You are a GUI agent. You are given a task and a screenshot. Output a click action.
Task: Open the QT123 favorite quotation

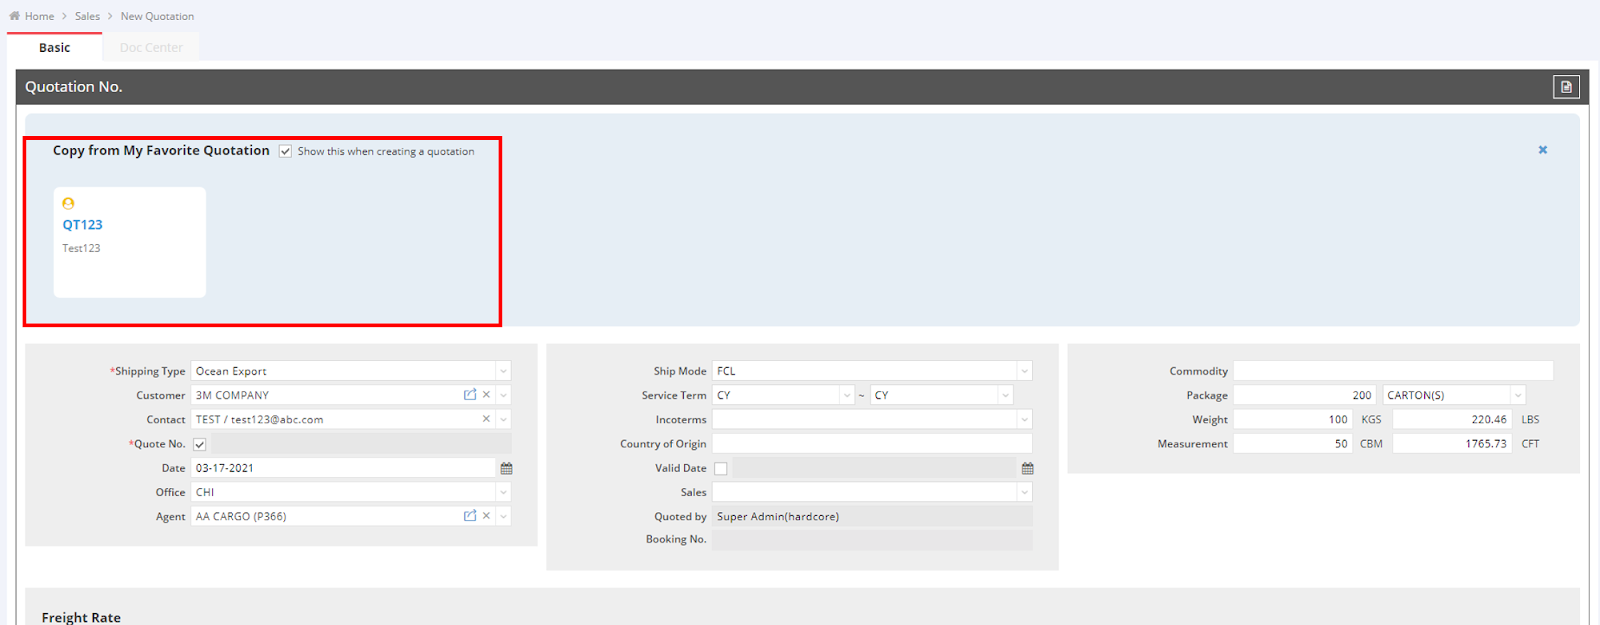(x=83, y=225)
